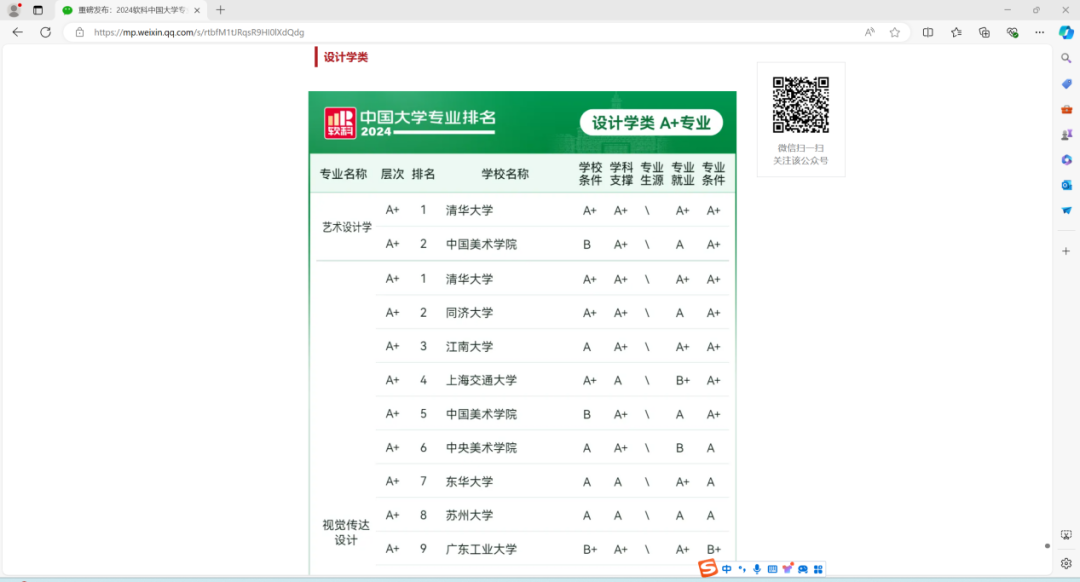The width and height of the screenshot is (1080, 582).
Task: Open the paper-plane icon in sidebar
Action: [x=1066, y=211]
